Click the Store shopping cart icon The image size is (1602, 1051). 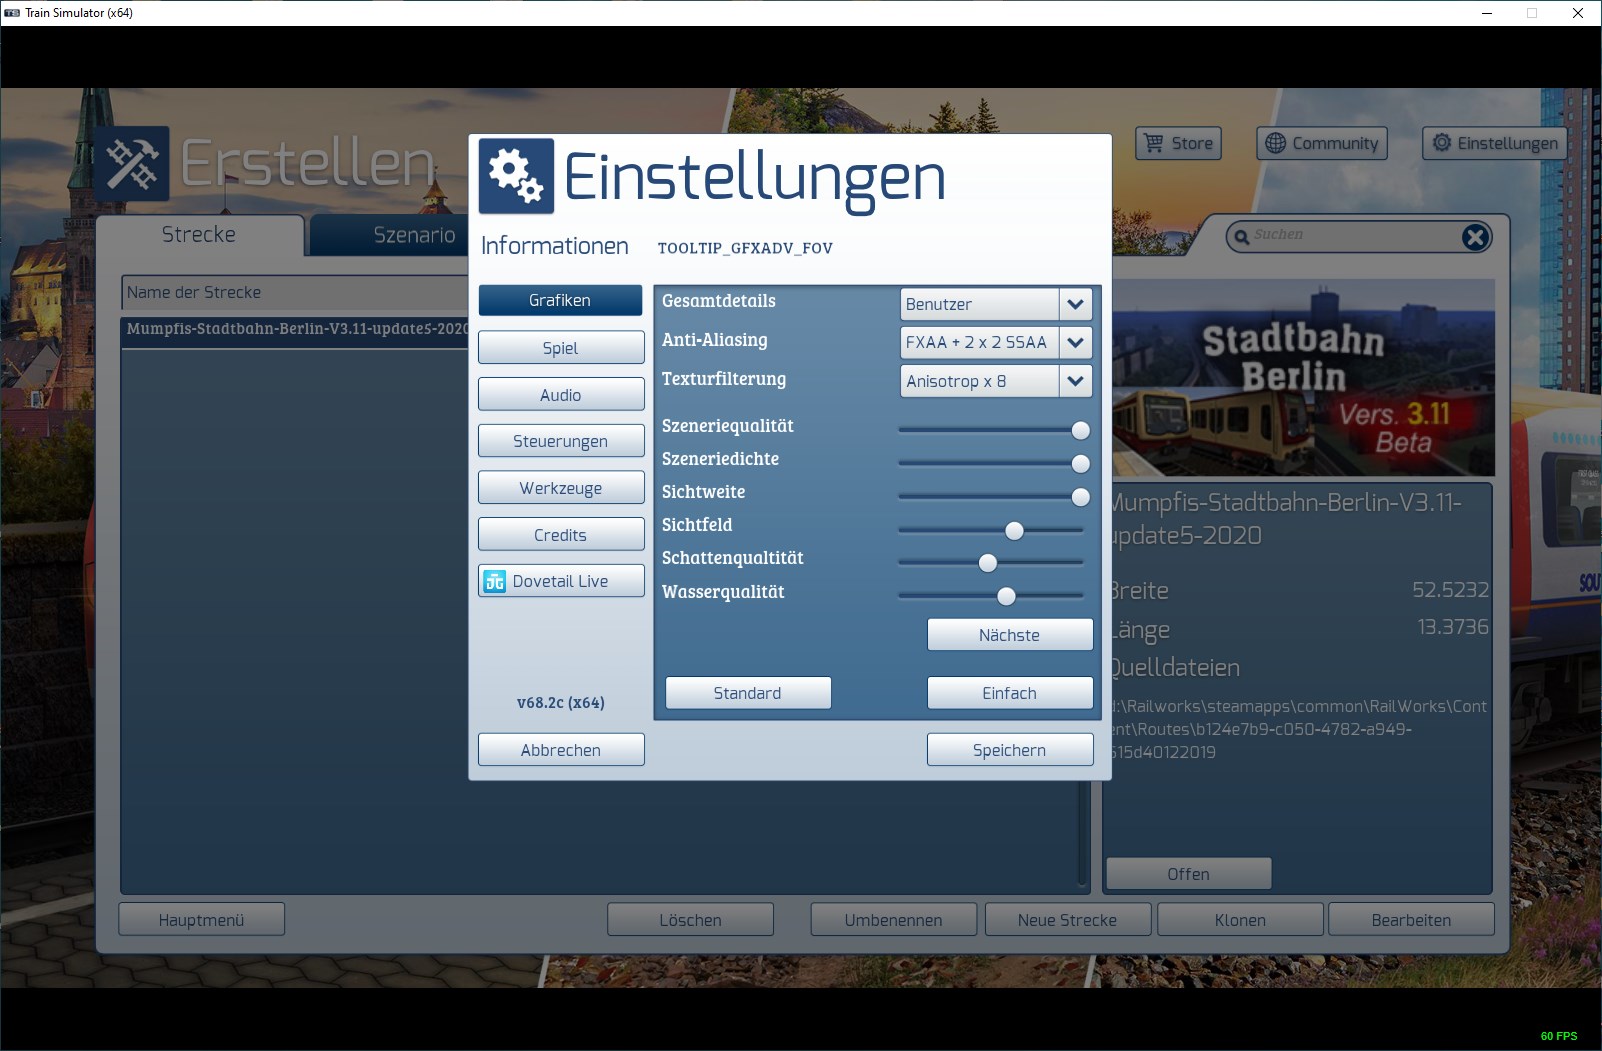point(1154,143)
